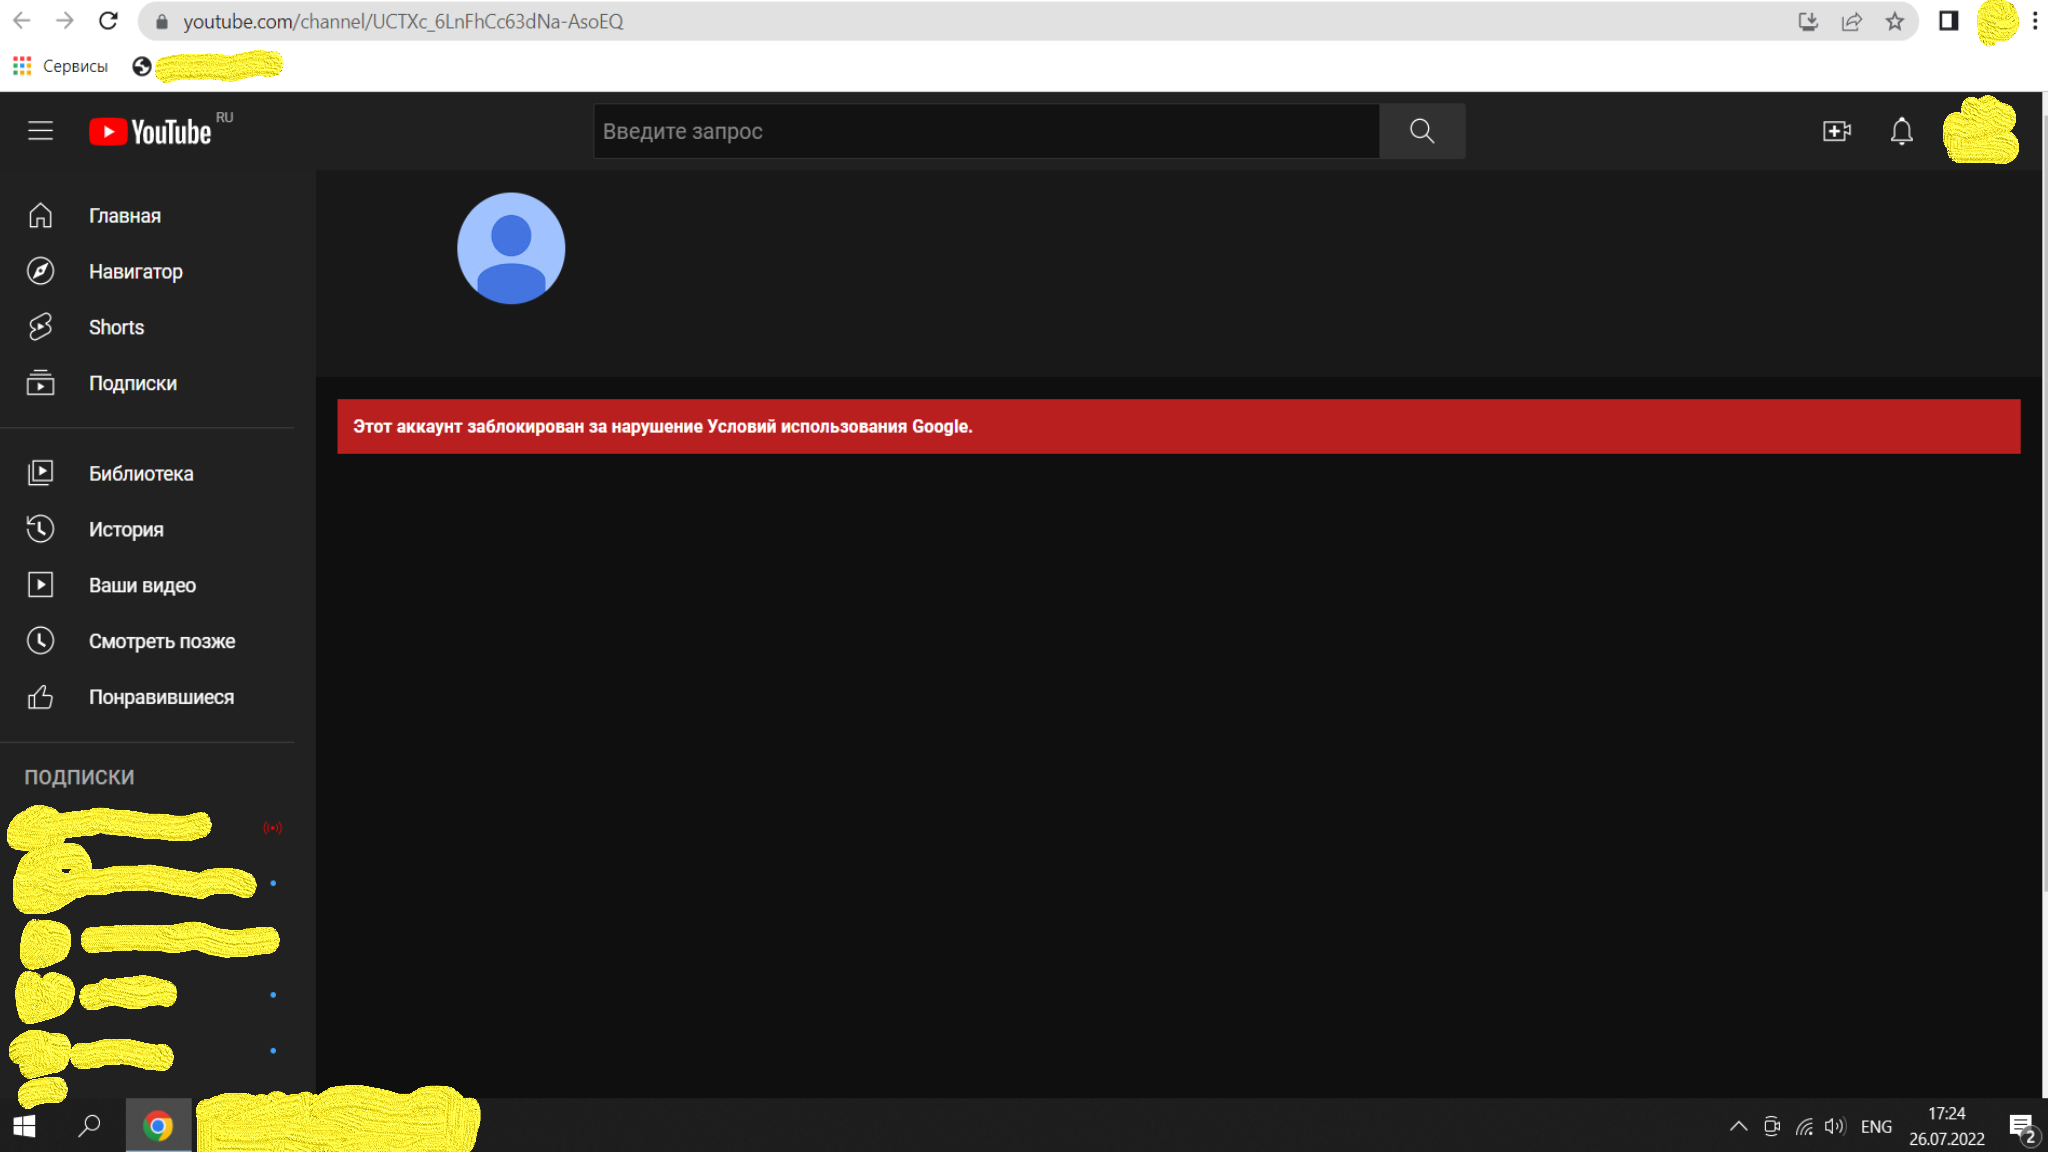Click the site lock icon

[x=162, y=22]
